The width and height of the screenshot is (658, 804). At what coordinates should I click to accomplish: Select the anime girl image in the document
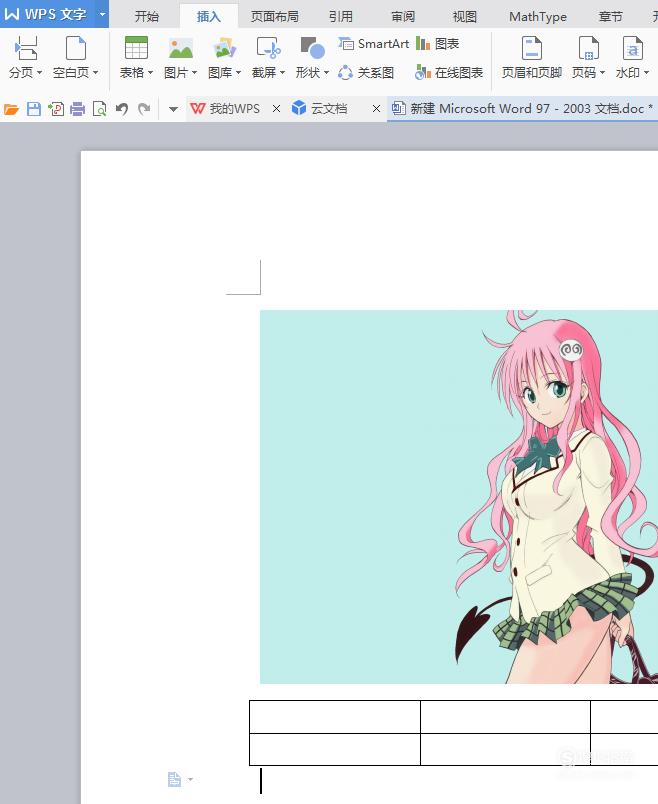coord(459,497)
